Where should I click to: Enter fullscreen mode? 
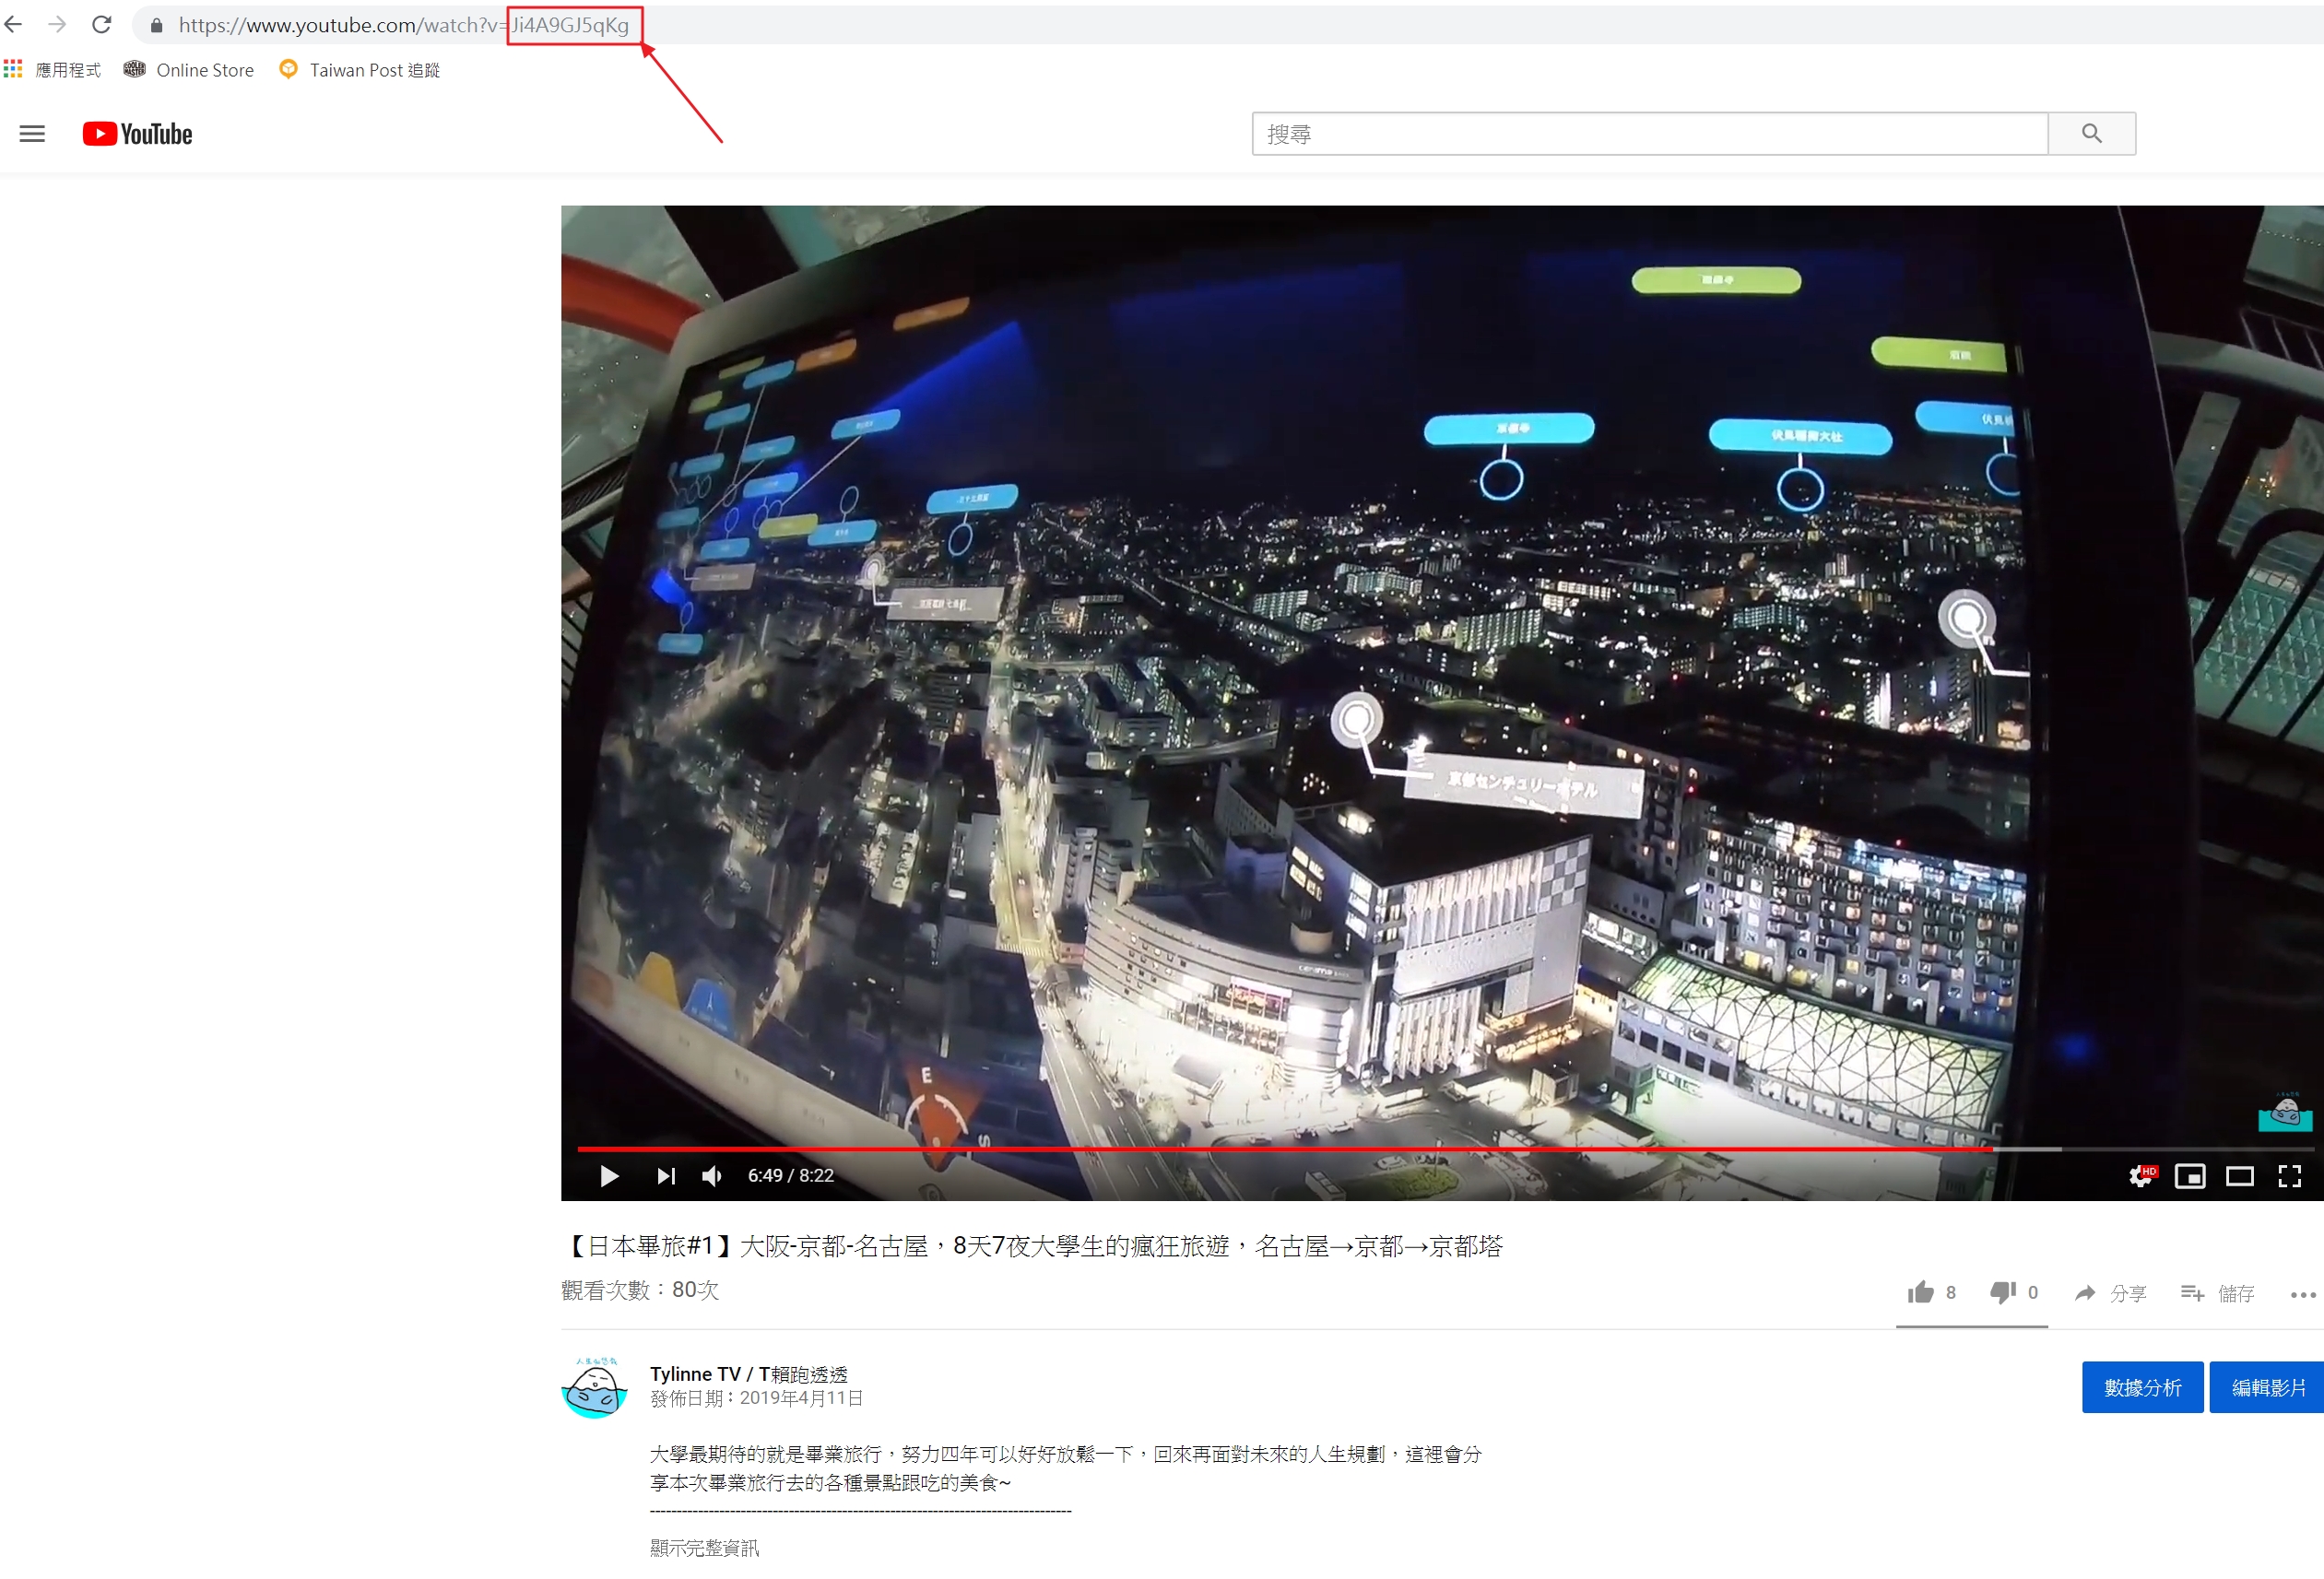(x=2289, y=1176)
